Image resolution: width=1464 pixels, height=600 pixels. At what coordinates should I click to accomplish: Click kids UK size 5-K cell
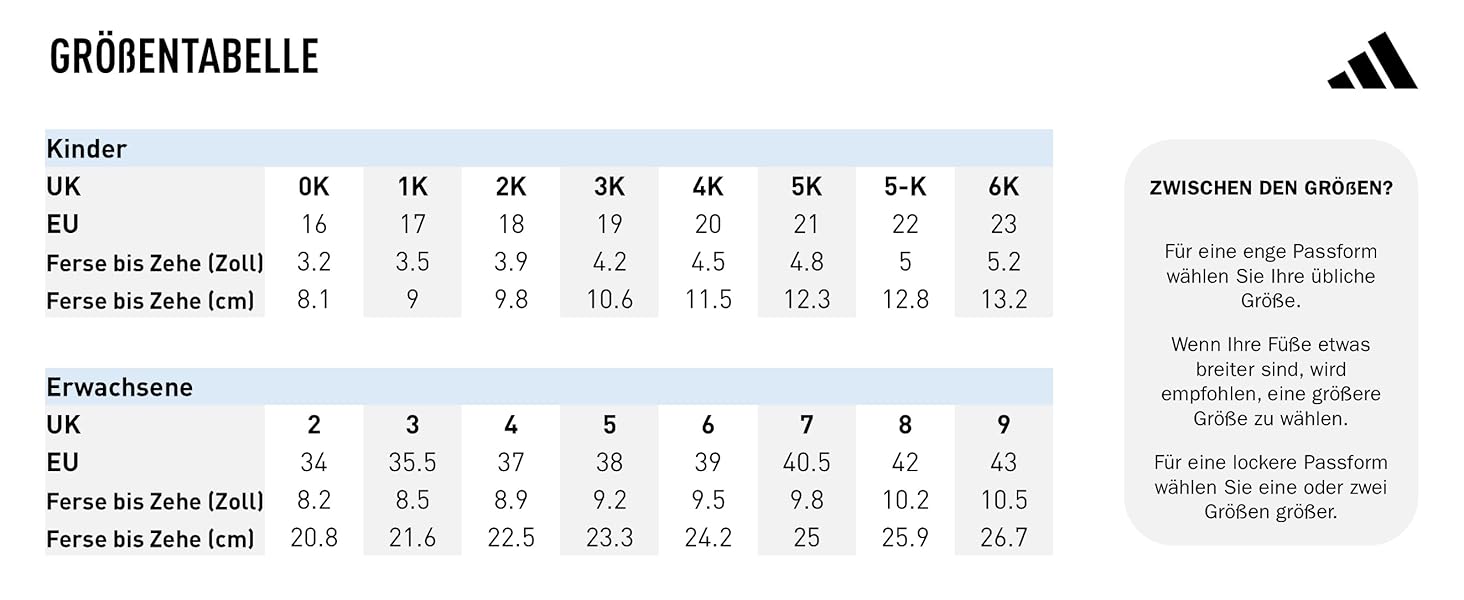(x=905, y=186)
